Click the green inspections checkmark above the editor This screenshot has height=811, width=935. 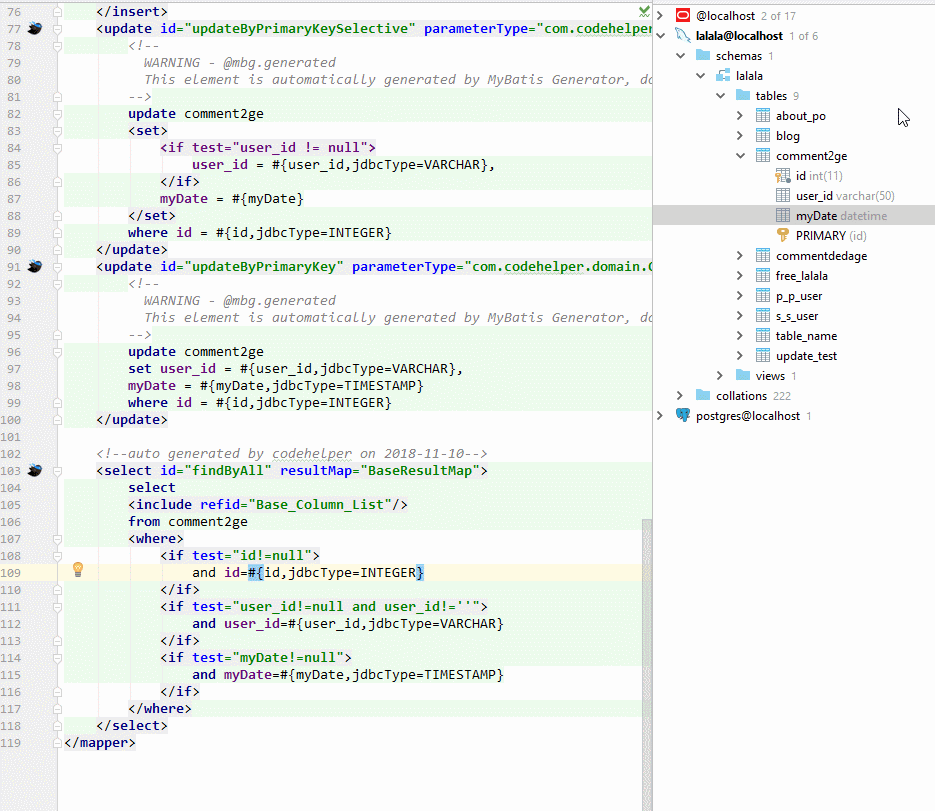644,9
